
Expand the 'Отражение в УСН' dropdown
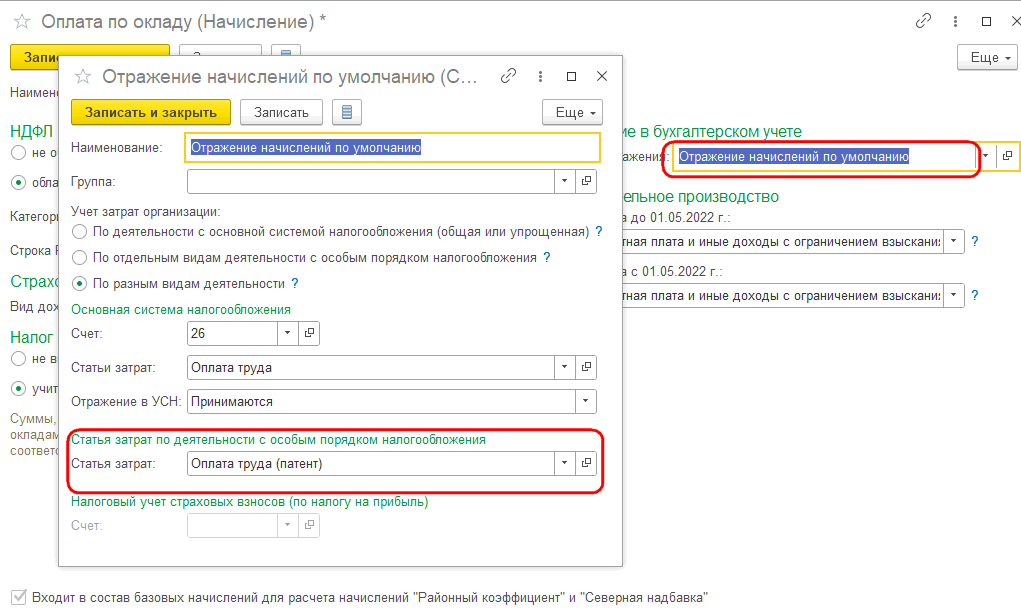(x=585, y=401)
